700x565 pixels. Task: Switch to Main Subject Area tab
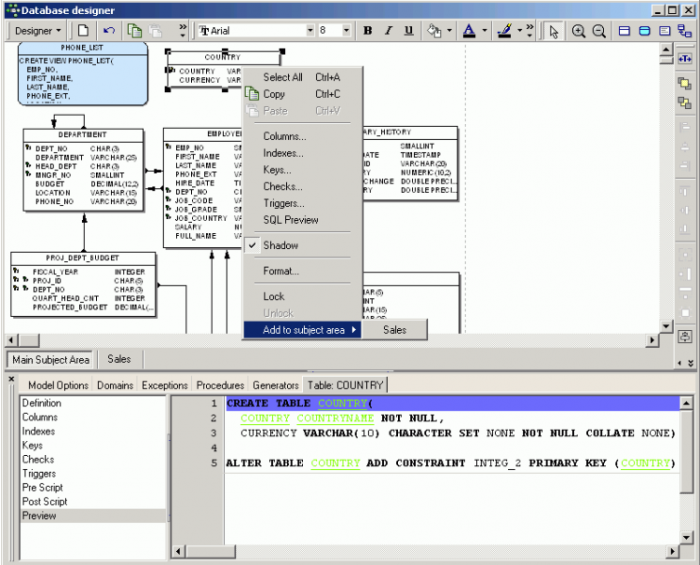tap(50, 360)
